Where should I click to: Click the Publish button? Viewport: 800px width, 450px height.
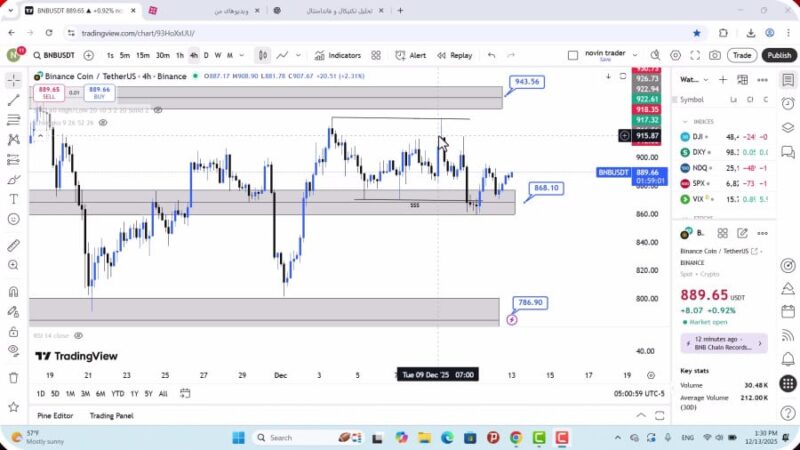(778, 56)
